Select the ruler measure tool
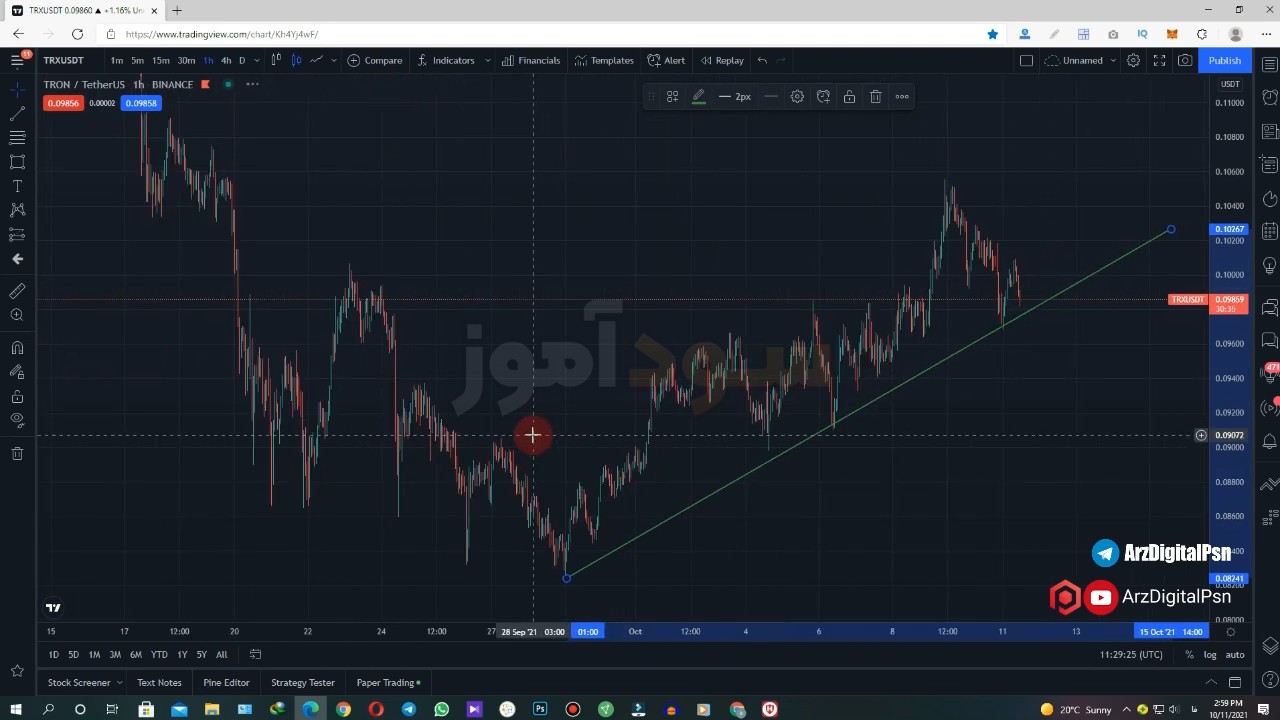Screen dimensions: 1280x720 (x=17, y=291)
